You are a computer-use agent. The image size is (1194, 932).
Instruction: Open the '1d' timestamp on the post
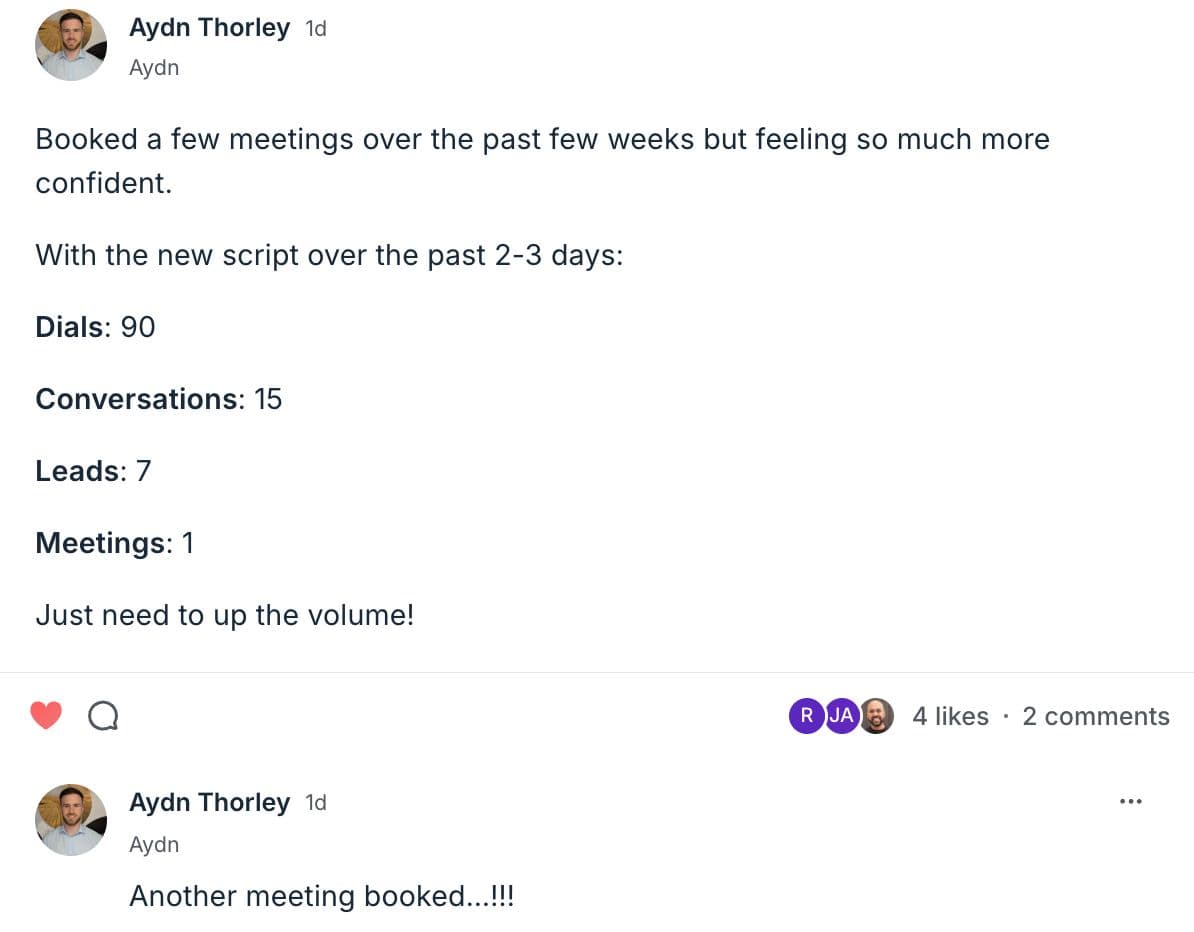[315, 27]
